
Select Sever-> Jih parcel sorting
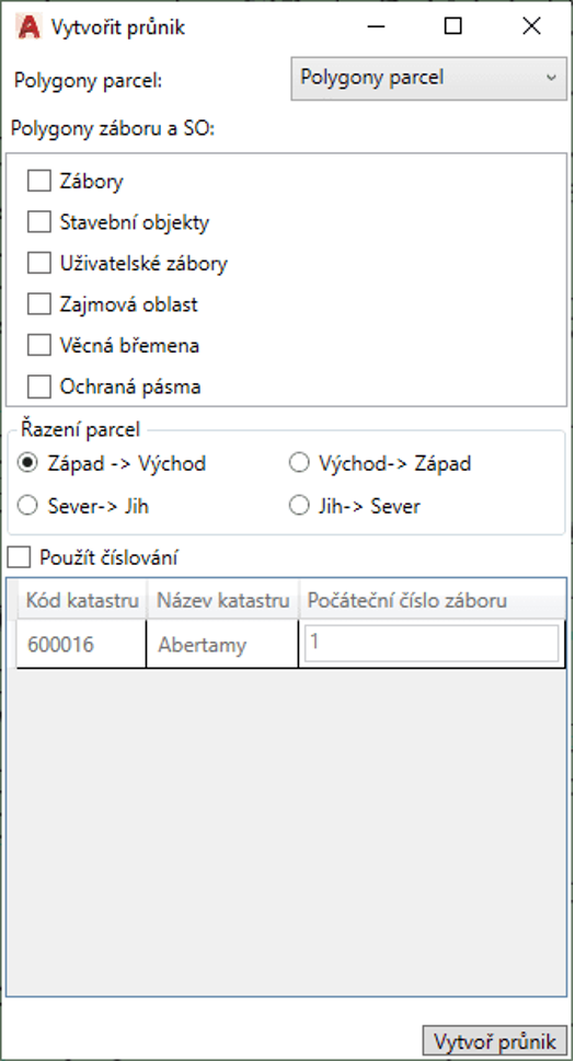click(x=28, y=506)
